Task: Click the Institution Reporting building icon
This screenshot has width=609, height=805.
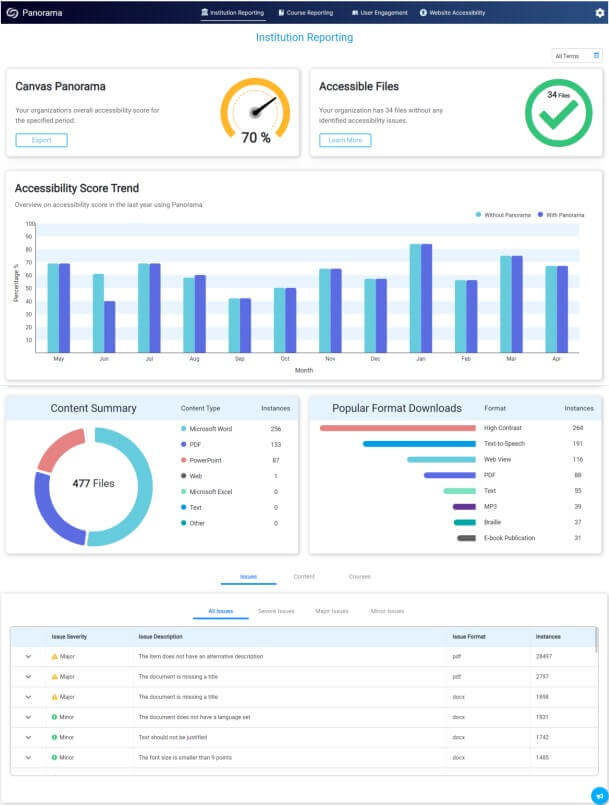Action: 205,12
